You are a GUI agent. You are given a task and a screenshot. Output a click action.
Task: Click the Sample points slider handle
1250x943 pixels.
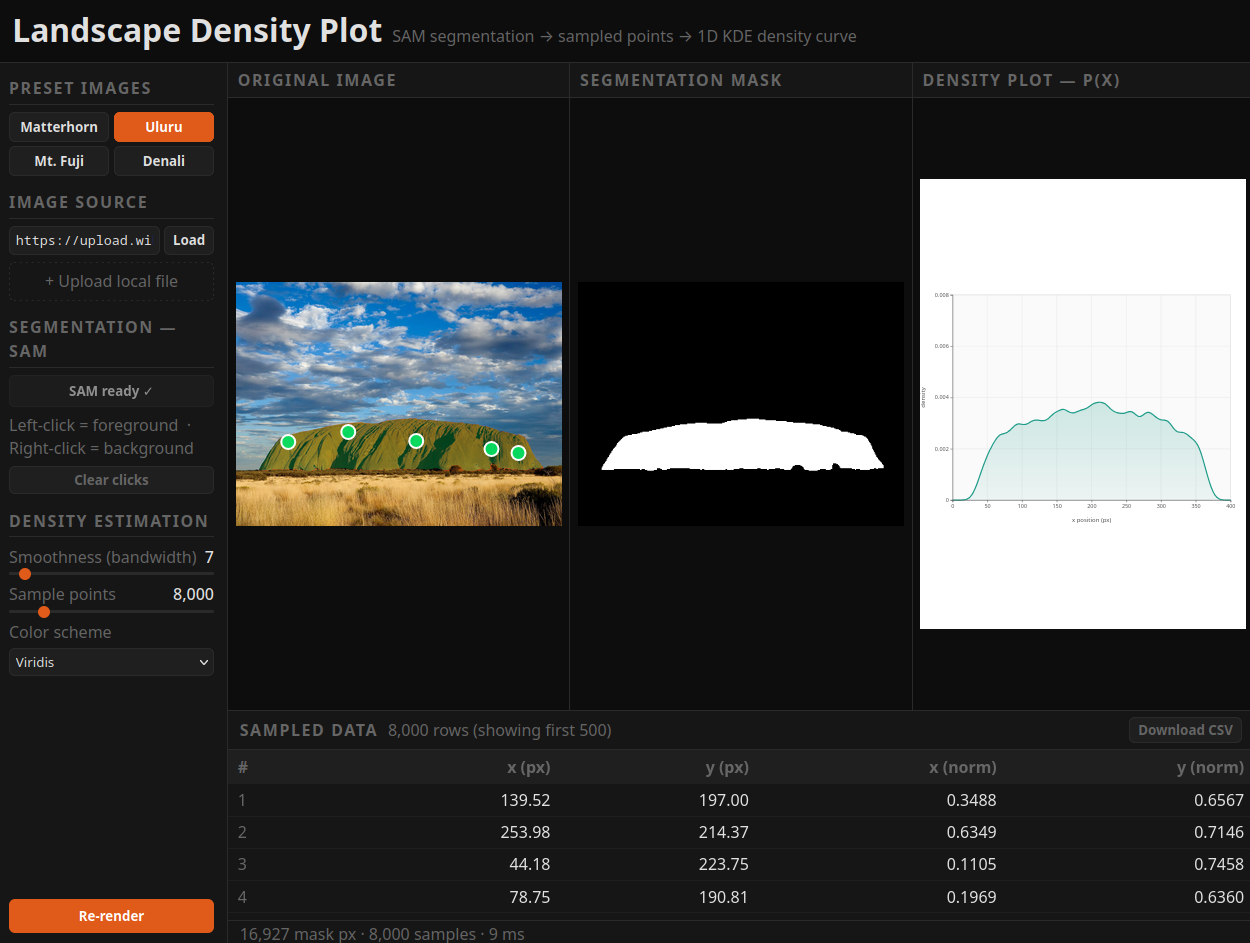[x=44, y=612]
